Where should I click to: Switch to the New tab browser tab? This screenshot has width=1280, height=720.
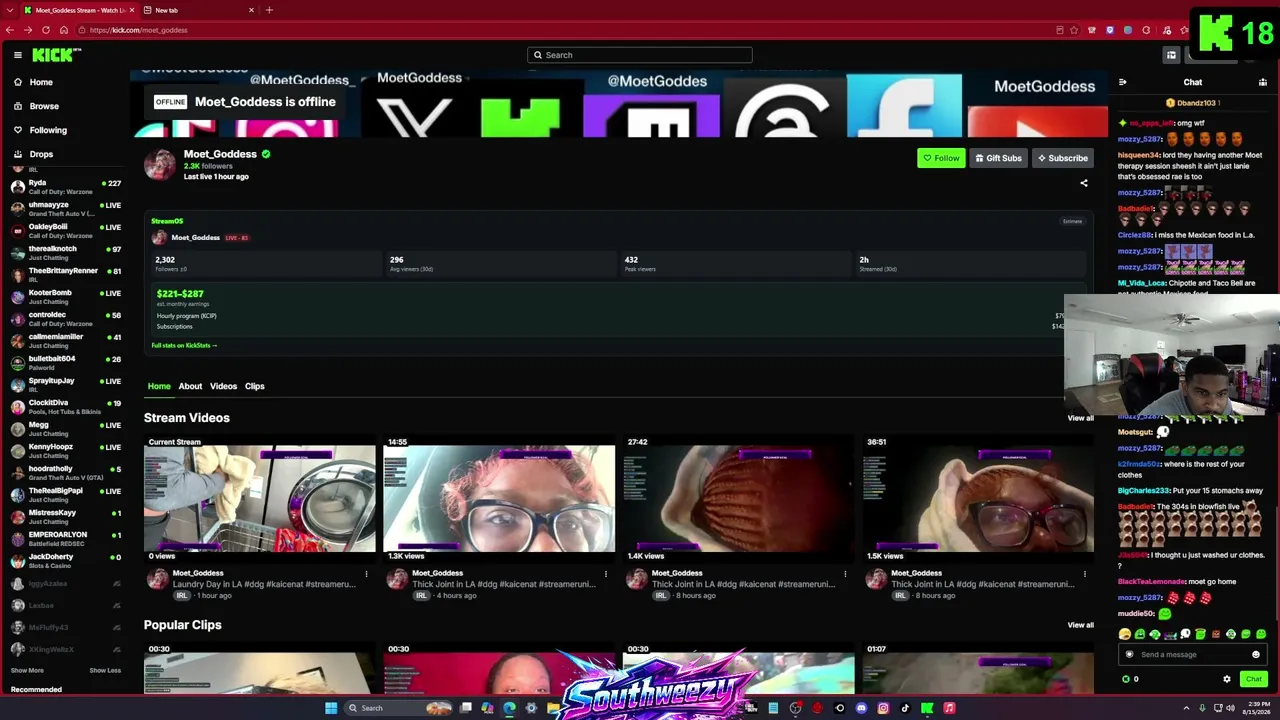[199, 10]
